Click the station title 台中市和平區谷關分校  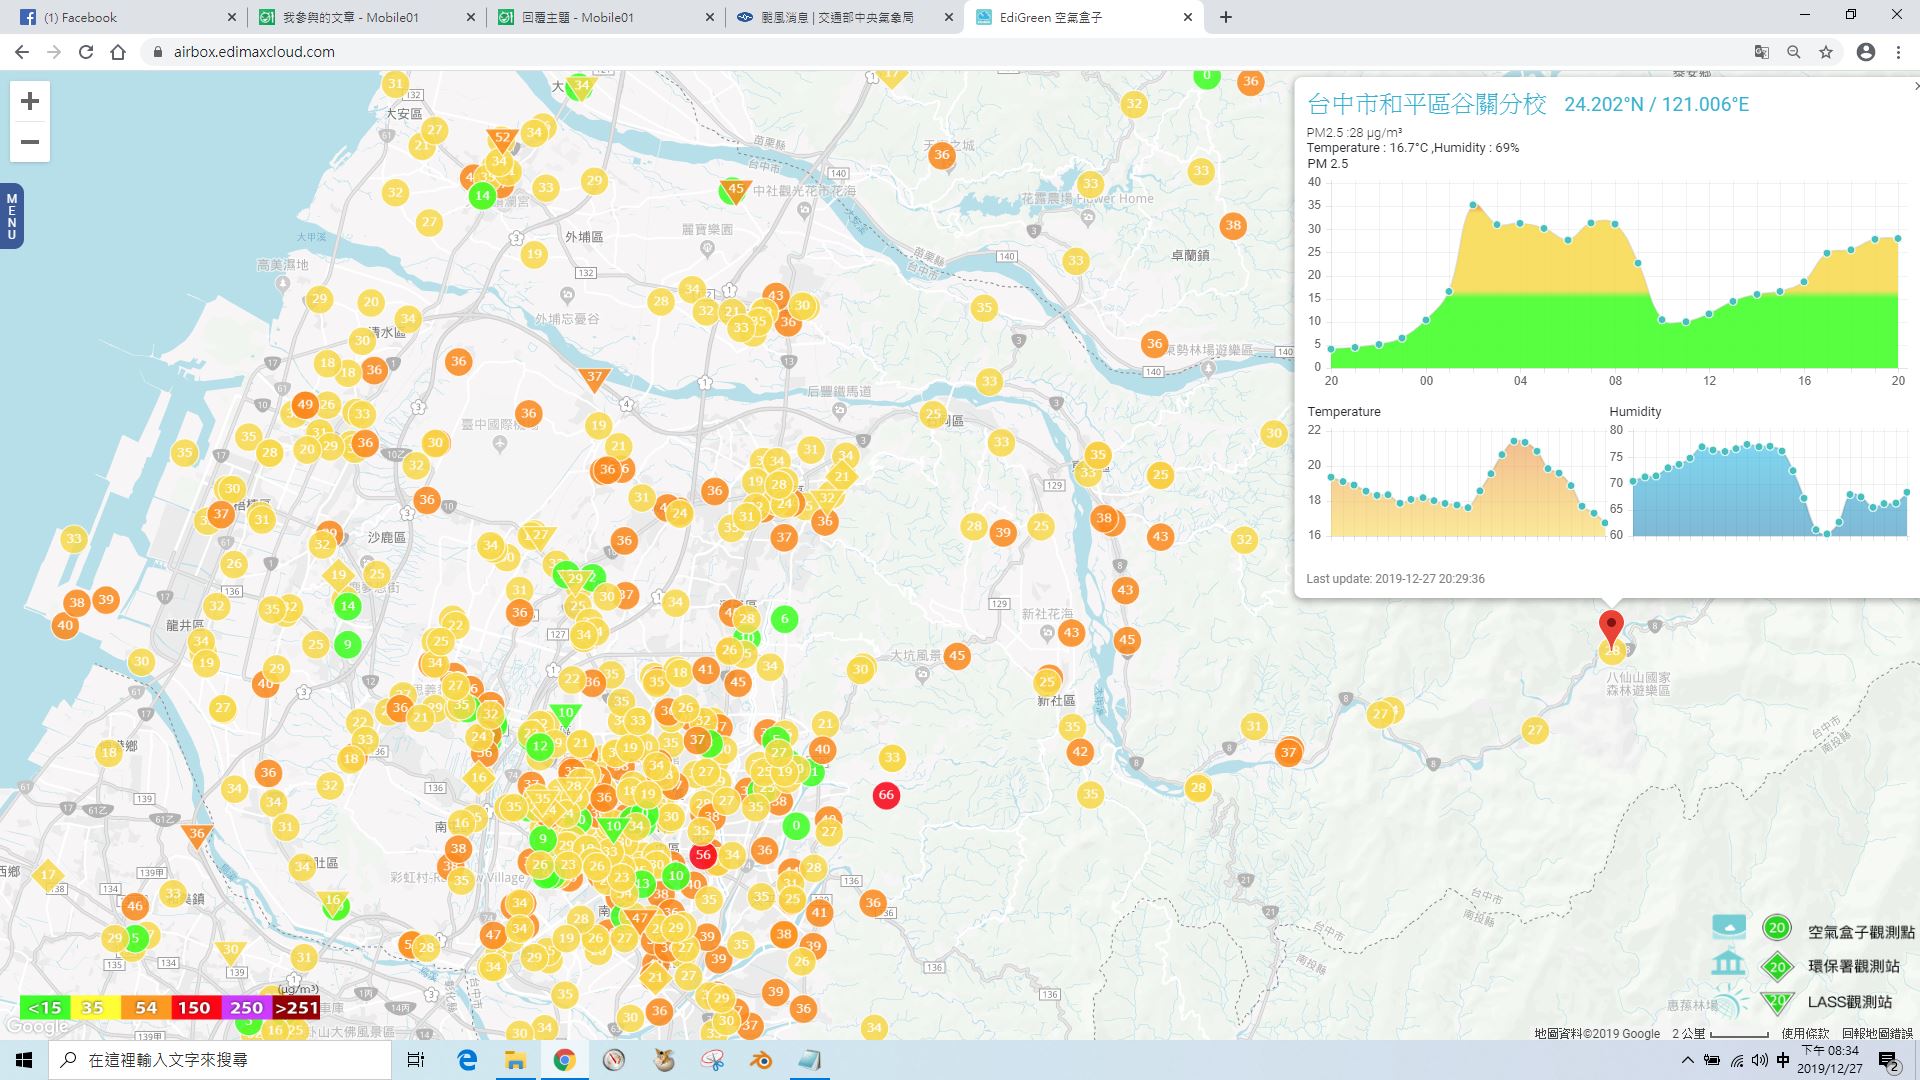1427,104
